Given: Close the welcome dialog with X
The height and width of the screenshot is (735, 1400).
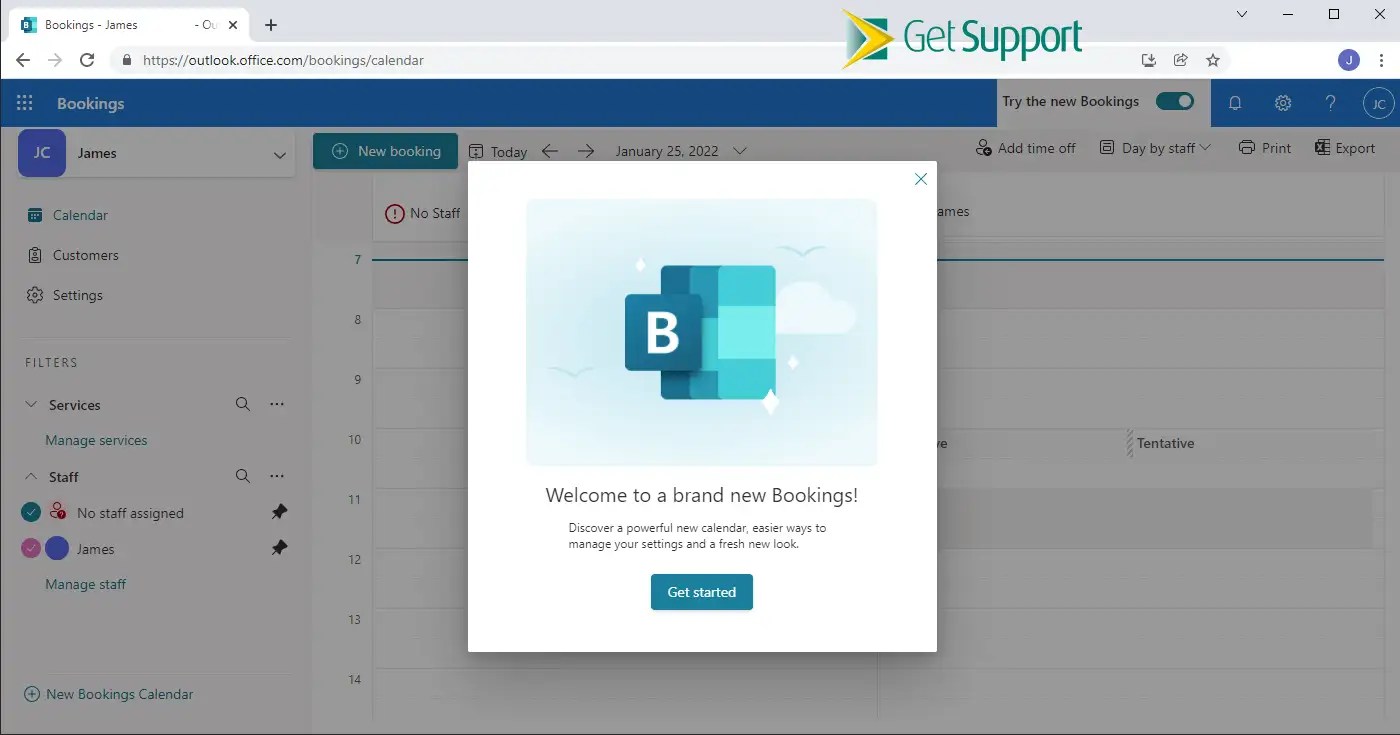Looking at the screenshot, I should tap(921, 179).
